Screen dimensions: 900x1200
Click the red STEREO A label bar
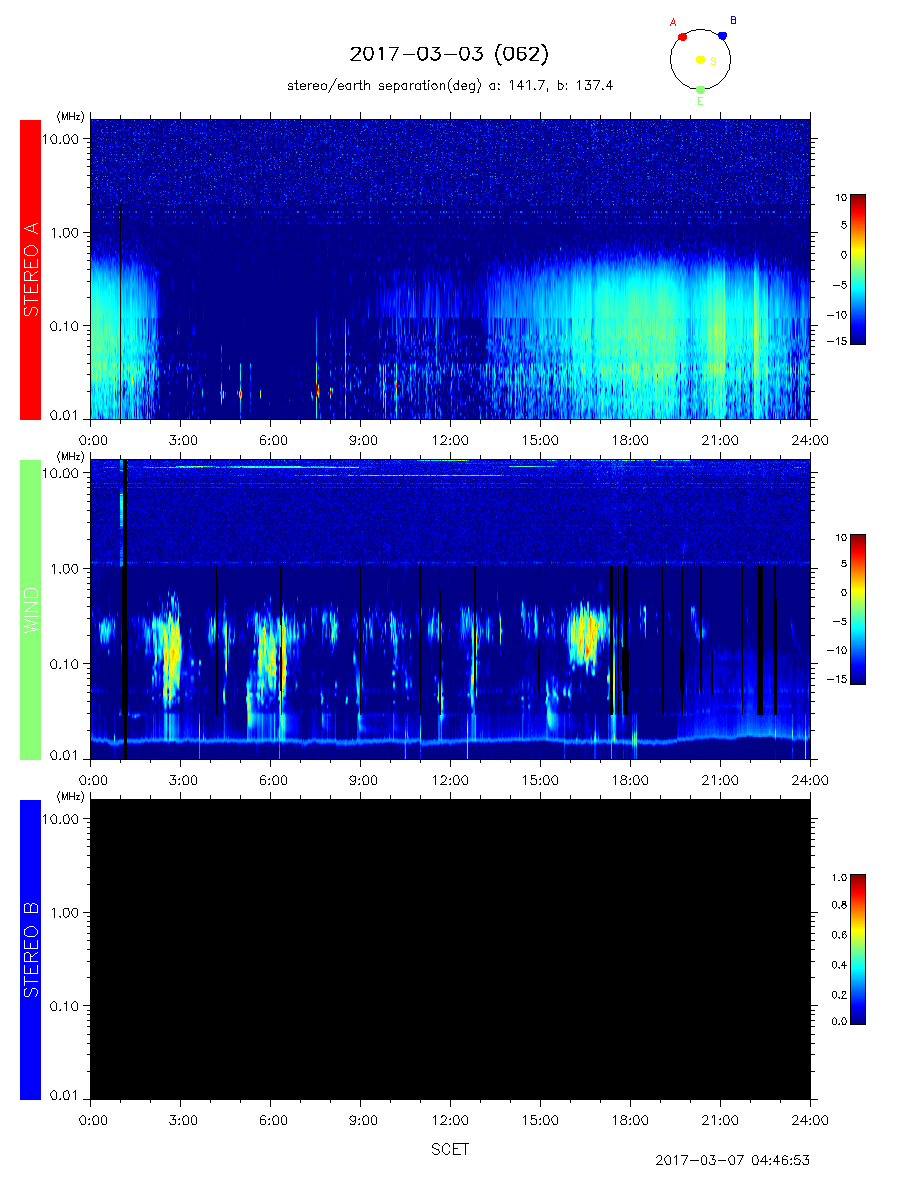30,270
